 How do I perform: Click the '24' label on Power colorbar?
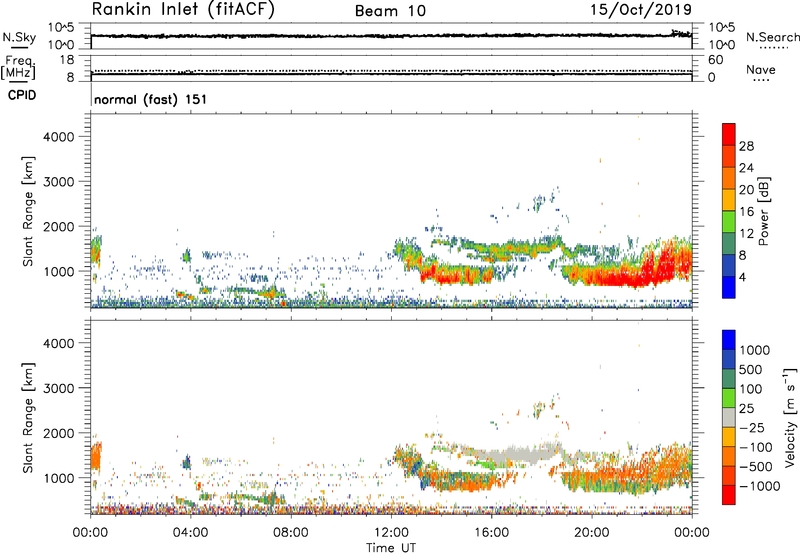746,168
